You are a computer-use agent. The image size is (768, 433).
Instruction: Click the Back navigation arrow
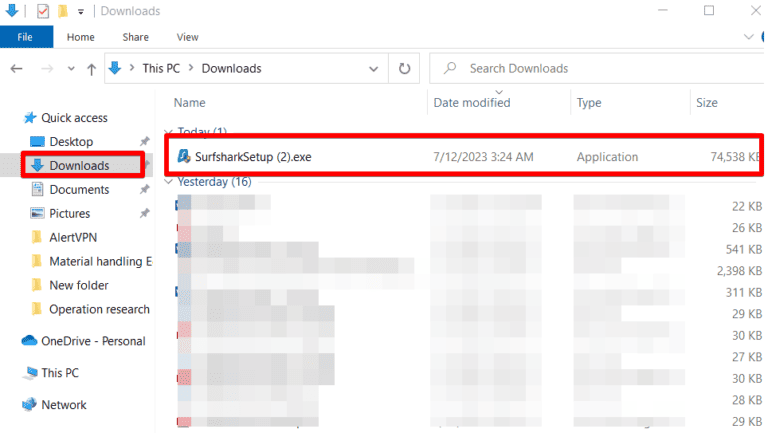tap(17, 69)
